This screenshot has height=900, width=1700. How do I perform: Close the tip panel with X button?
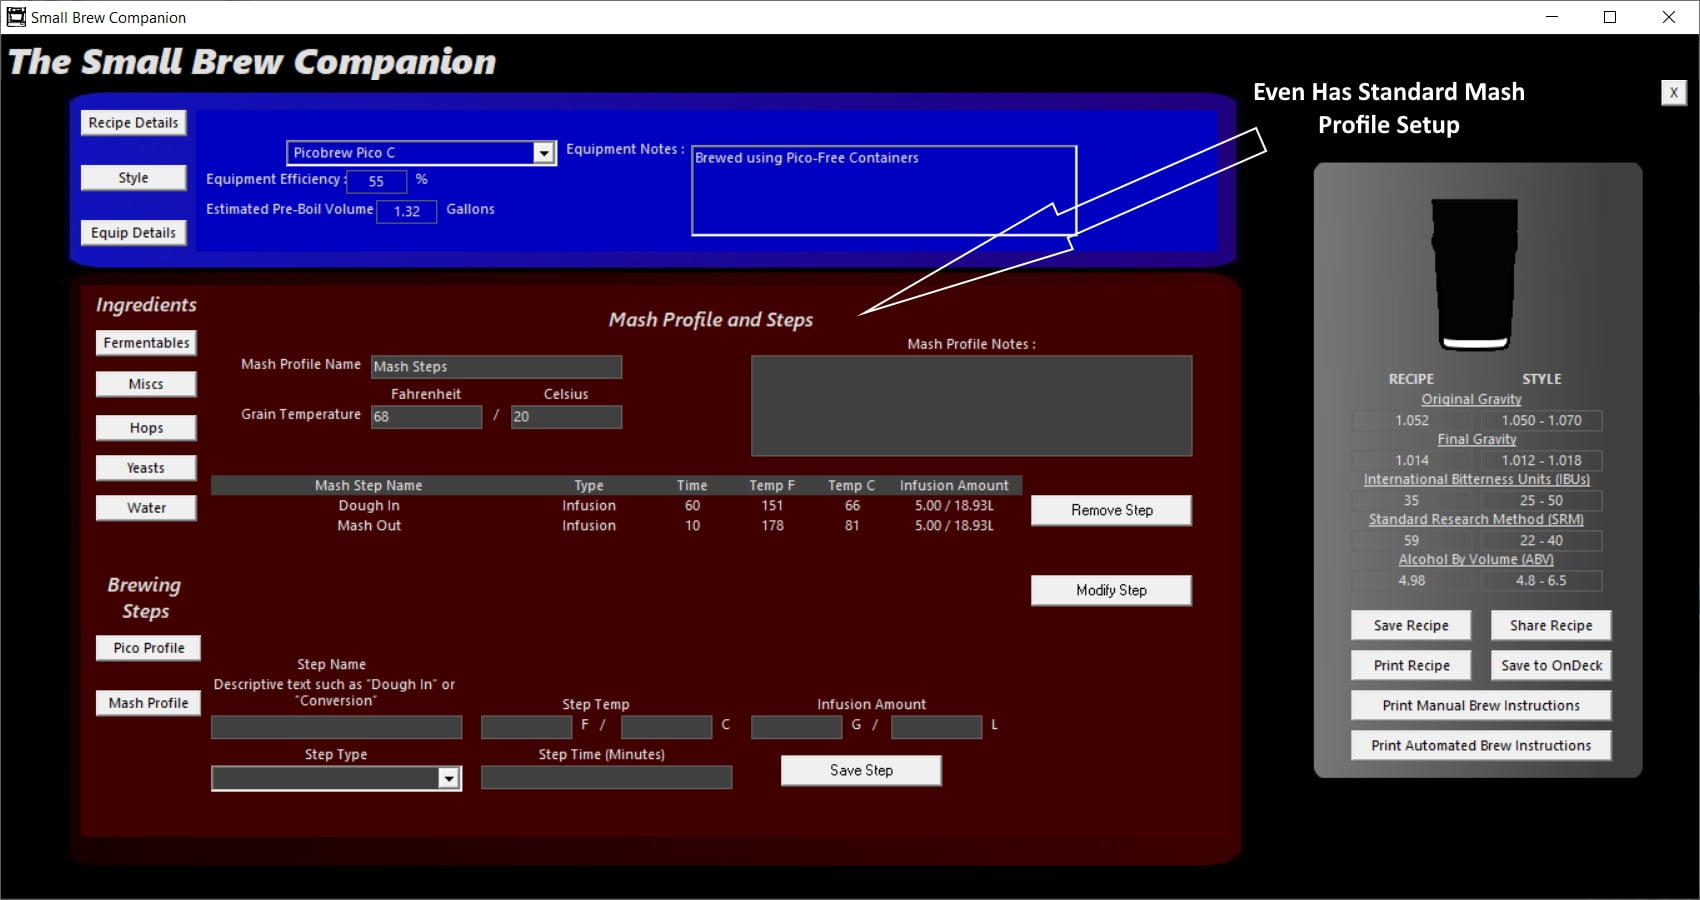coord(1673,93)
